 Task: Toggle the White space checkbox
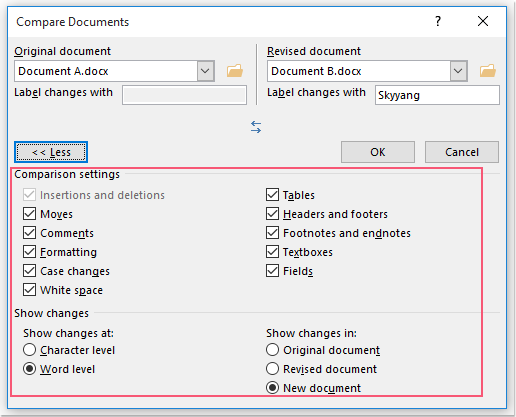pos(29,290)
